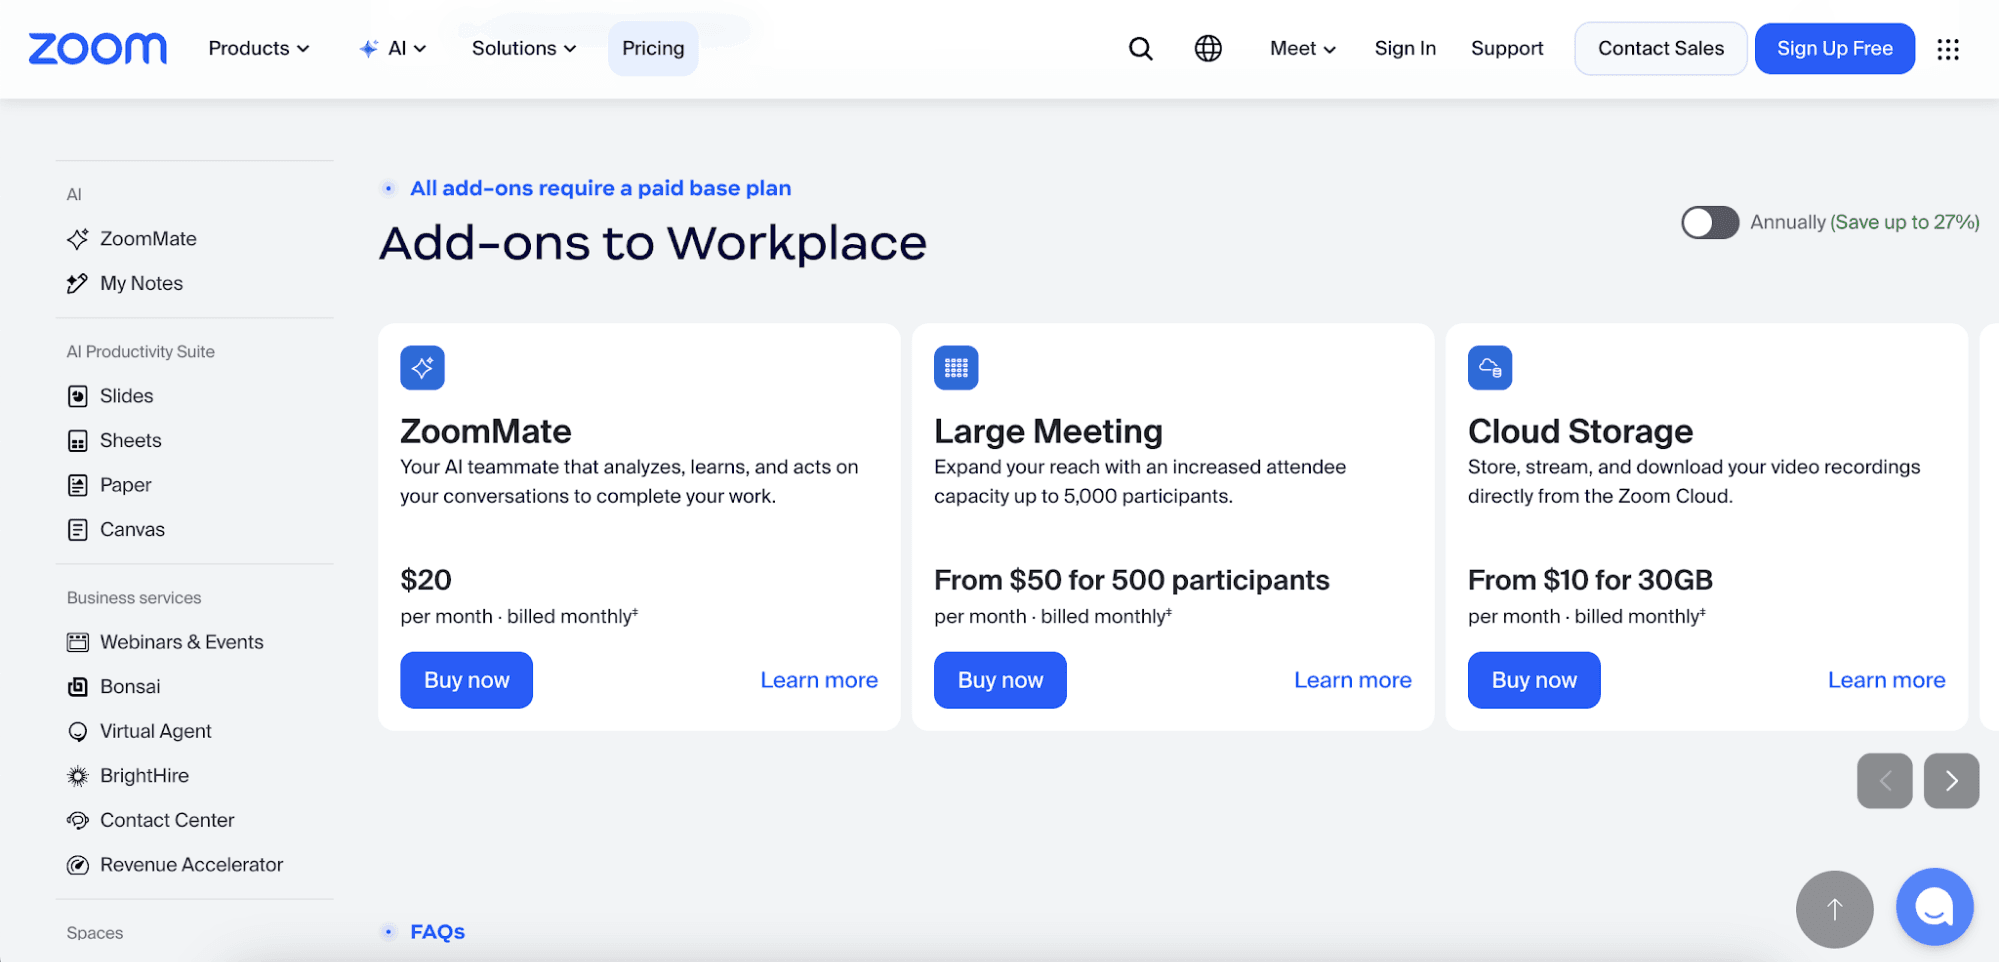Open the chat bubble support icon
Screen dimensions: 1999x963
pyautogui.click(x=1934, y=907)
